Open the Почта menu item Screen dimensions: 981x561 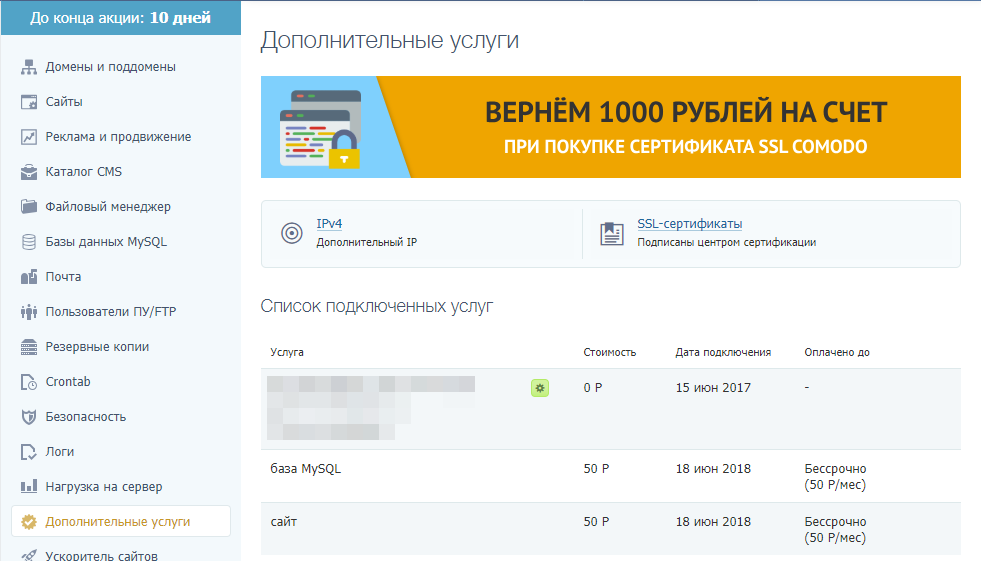pyautogui.click(x=63, y=277)
